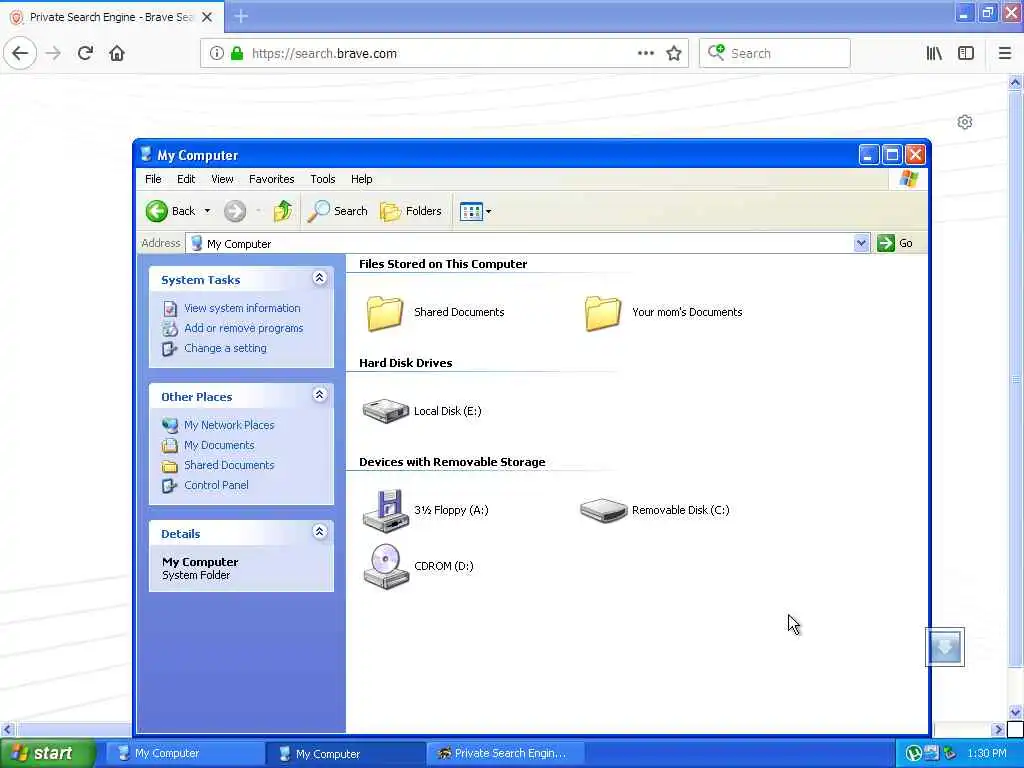Click the Explorer Search toolbar button
The height and width of the screenshot is (768, 1024).
point(338,211)
